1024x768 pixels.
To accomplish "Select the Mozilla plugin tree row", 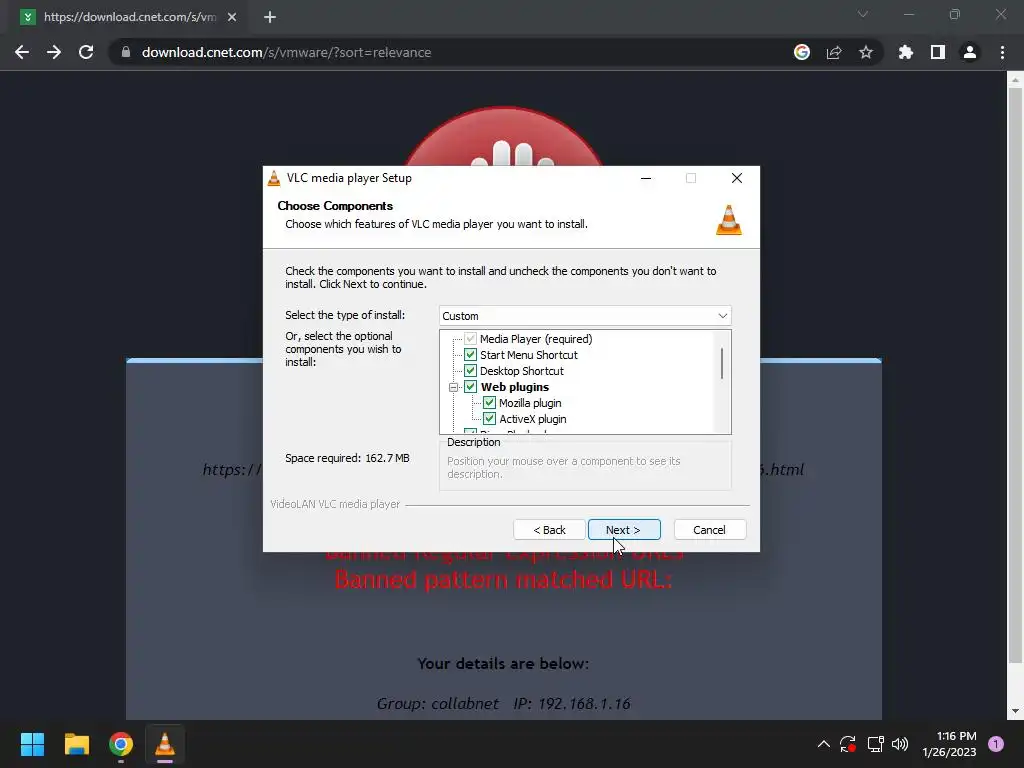I will 530,403.
